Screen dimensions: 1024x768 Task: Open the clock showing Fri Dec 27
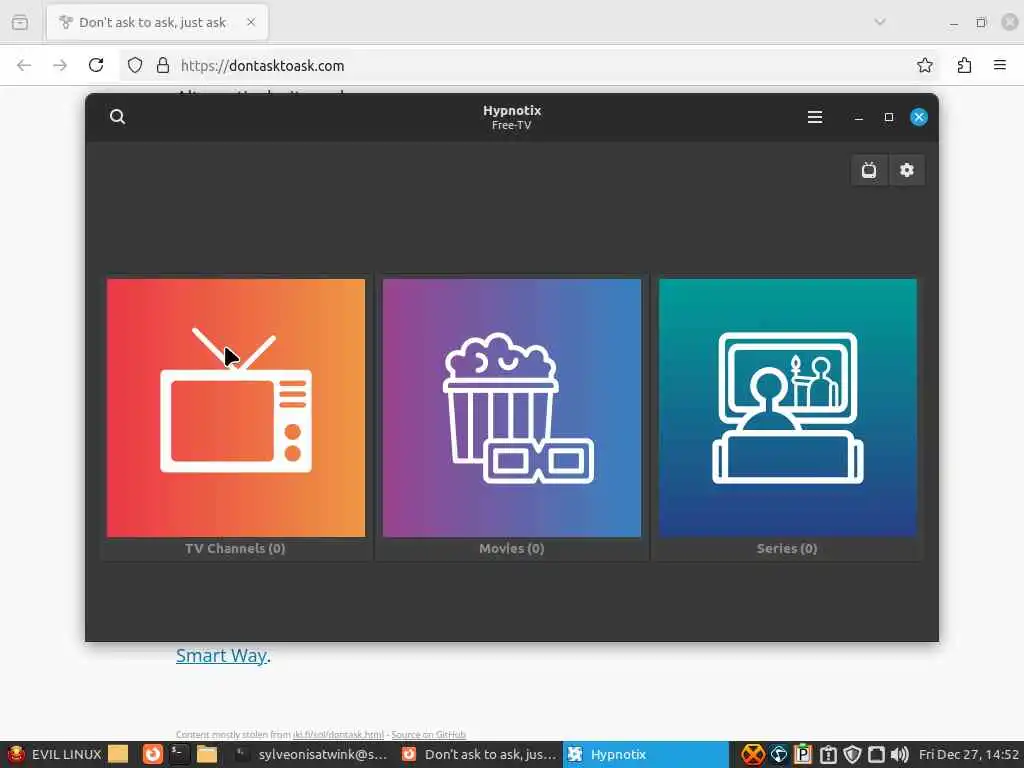tap(969, 754)
